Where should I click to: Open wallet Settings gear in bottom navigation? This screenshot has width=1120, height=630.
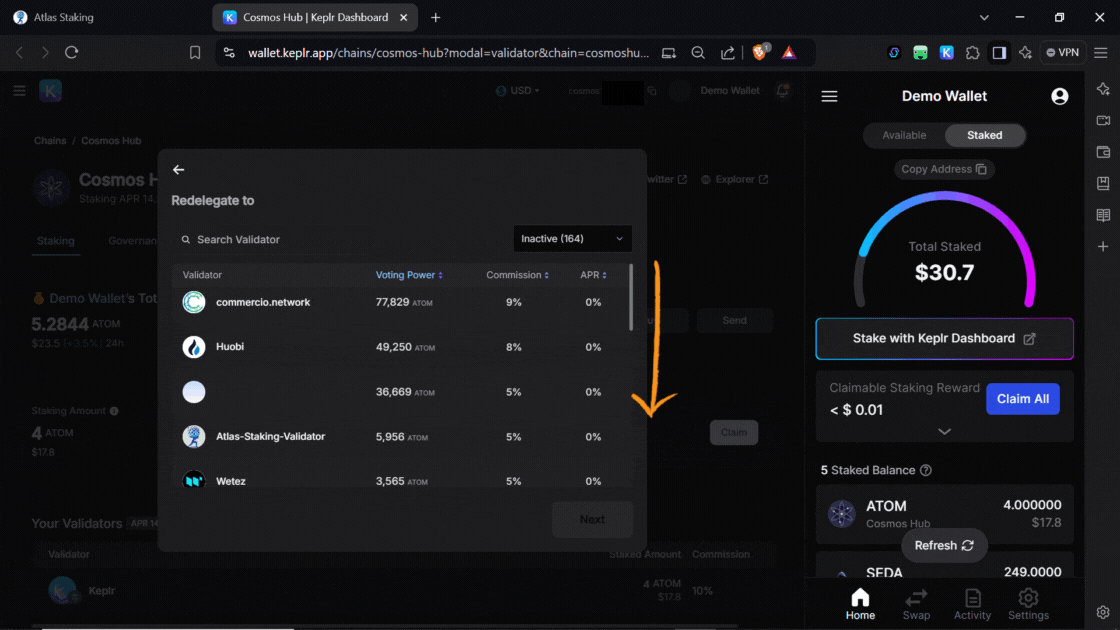click(1028, 603)
